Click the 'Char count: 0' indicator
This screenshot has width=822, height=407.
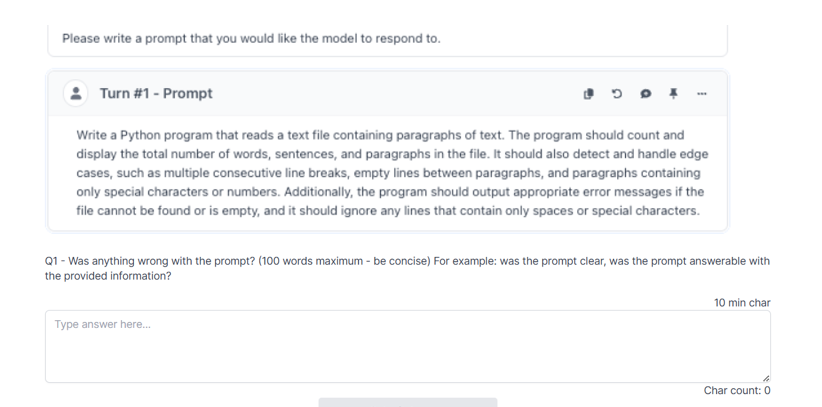click(737, 390)
